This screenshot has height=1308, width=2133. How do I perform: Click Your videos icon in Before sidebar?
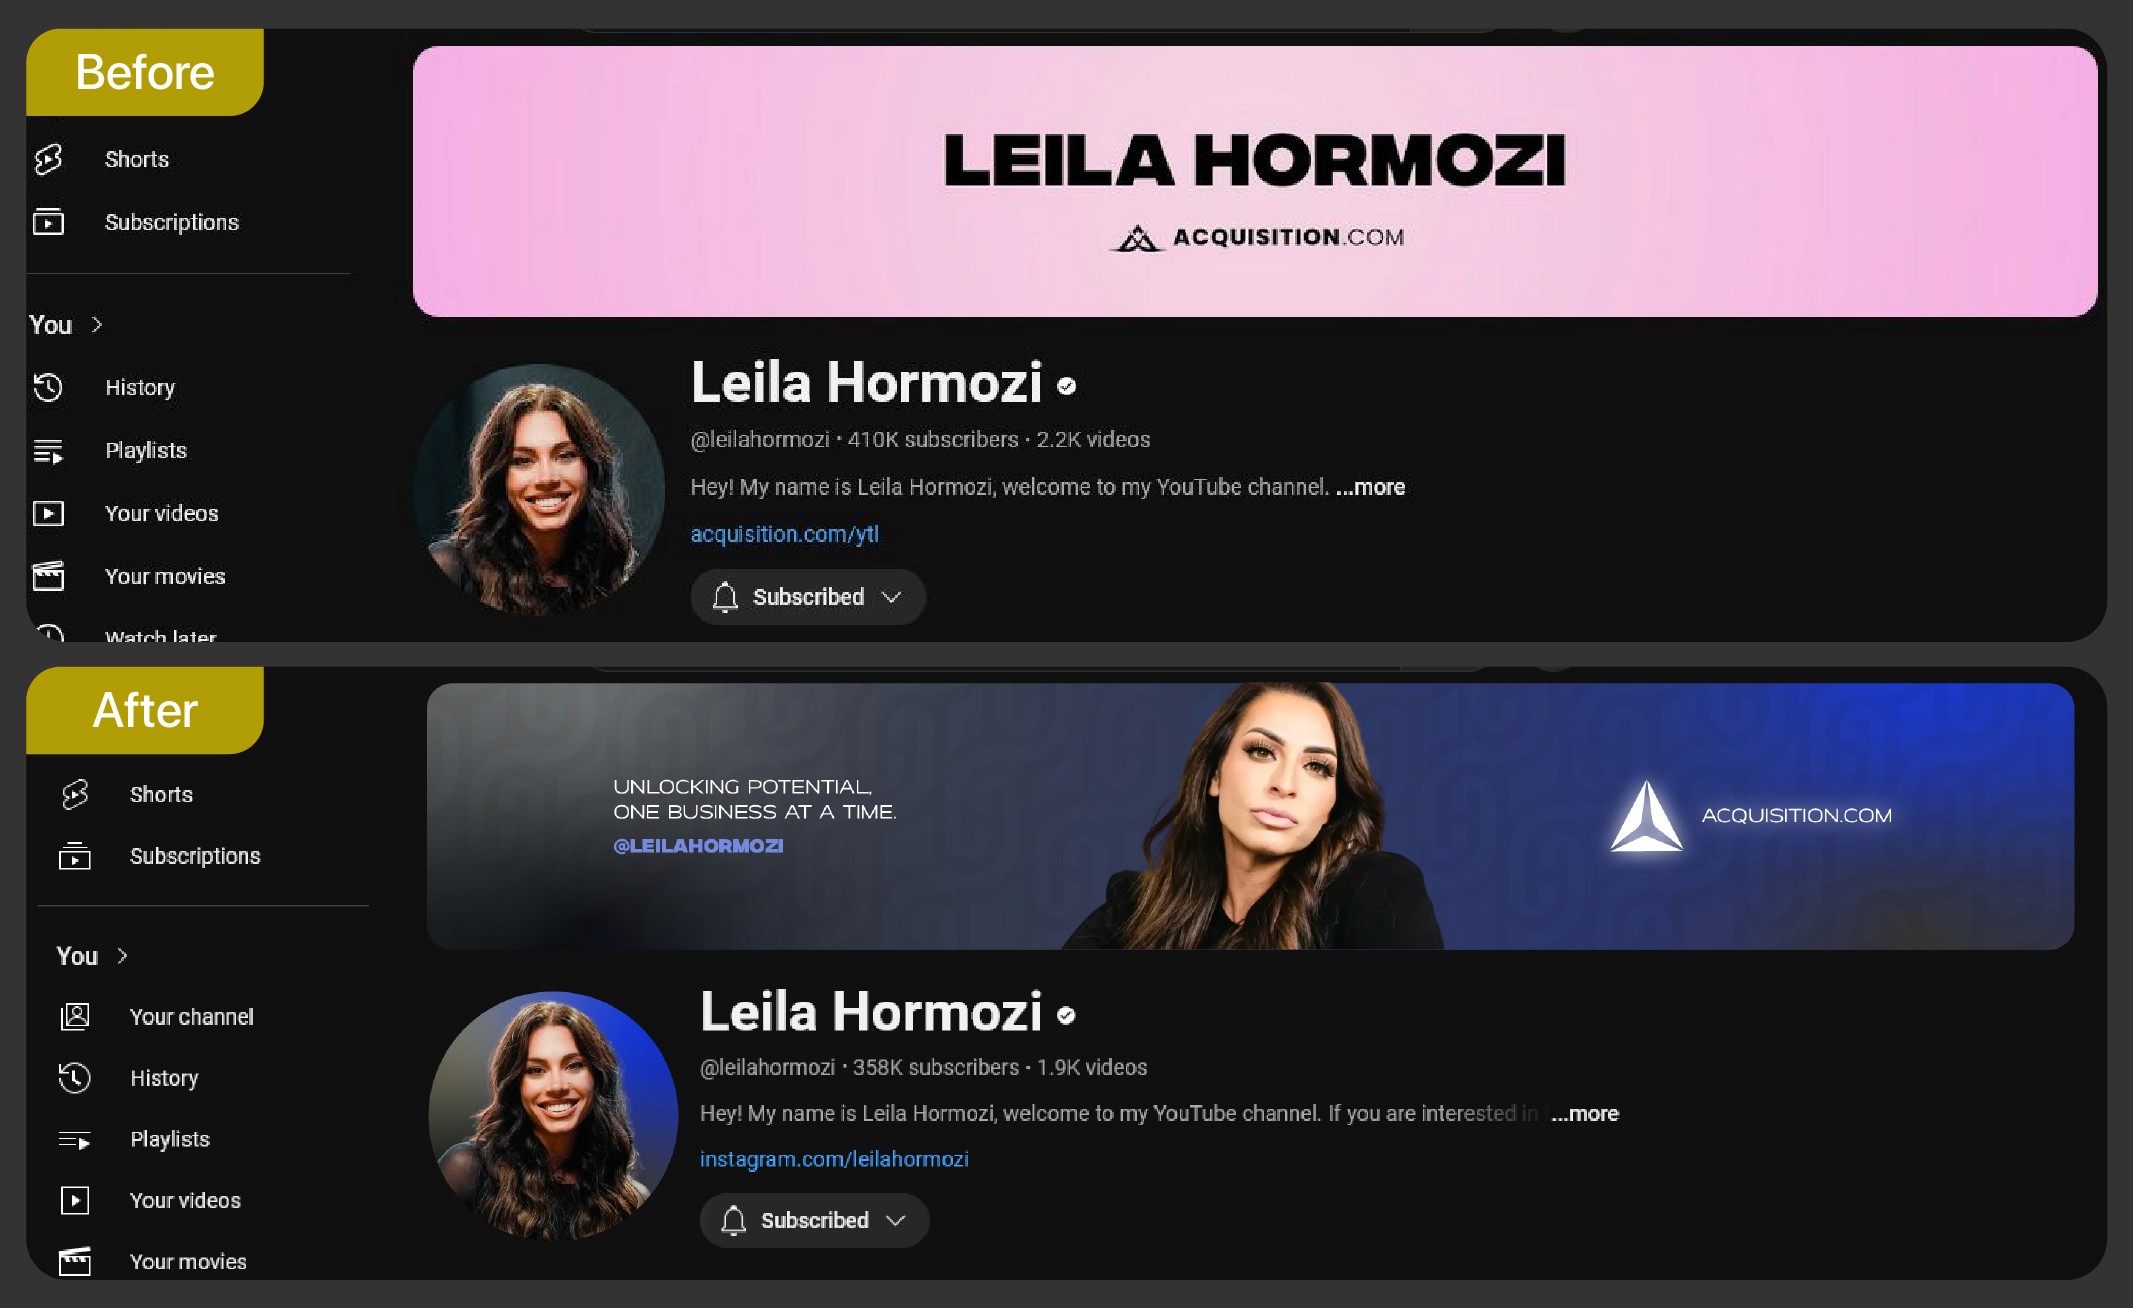48,513
